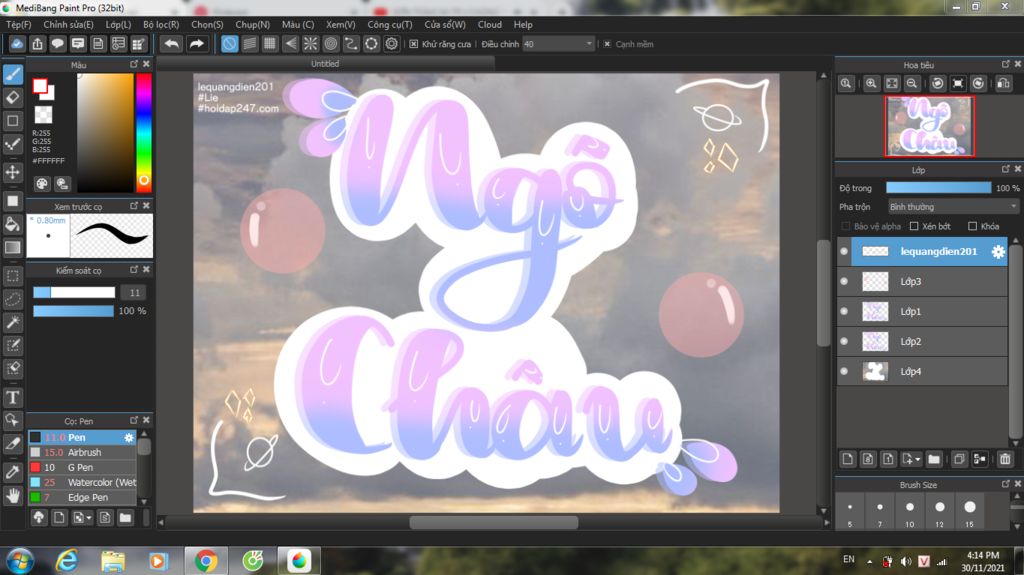The image size is (1024, 575).
Task: Select the Text tool
Action: point(12,397)
